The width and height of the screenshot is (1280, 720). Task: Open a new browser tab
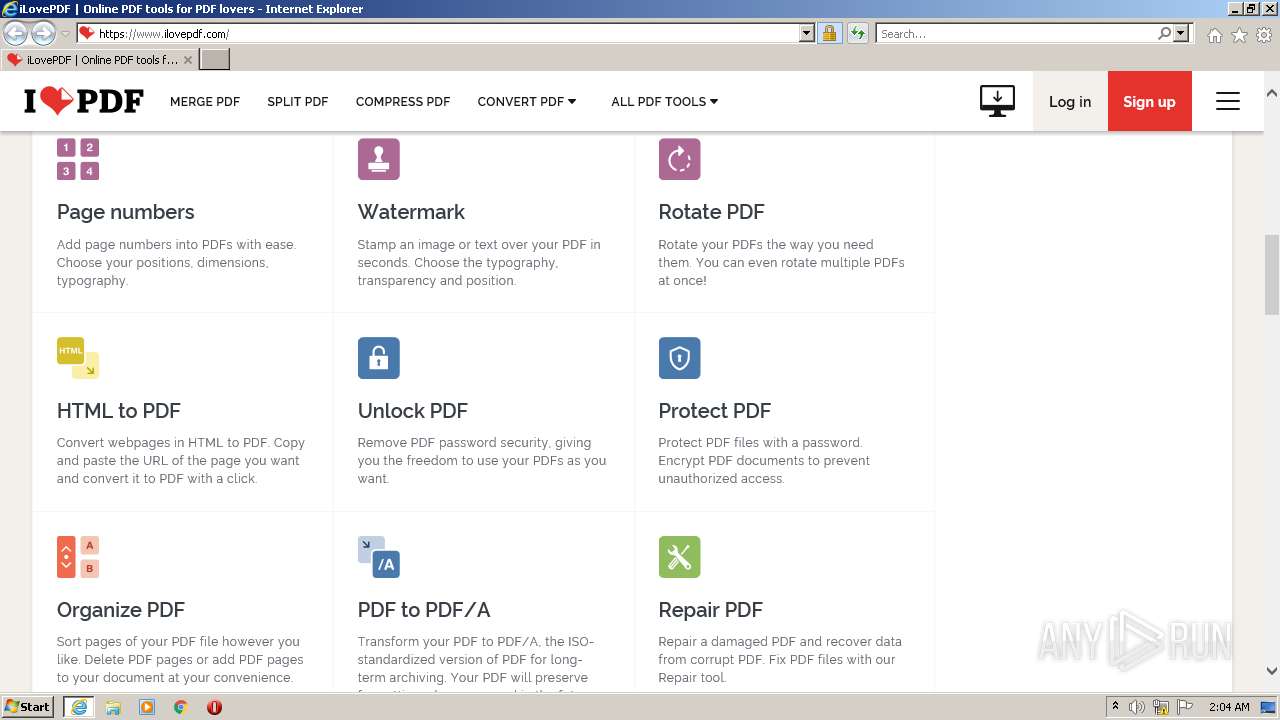(215, 60)
